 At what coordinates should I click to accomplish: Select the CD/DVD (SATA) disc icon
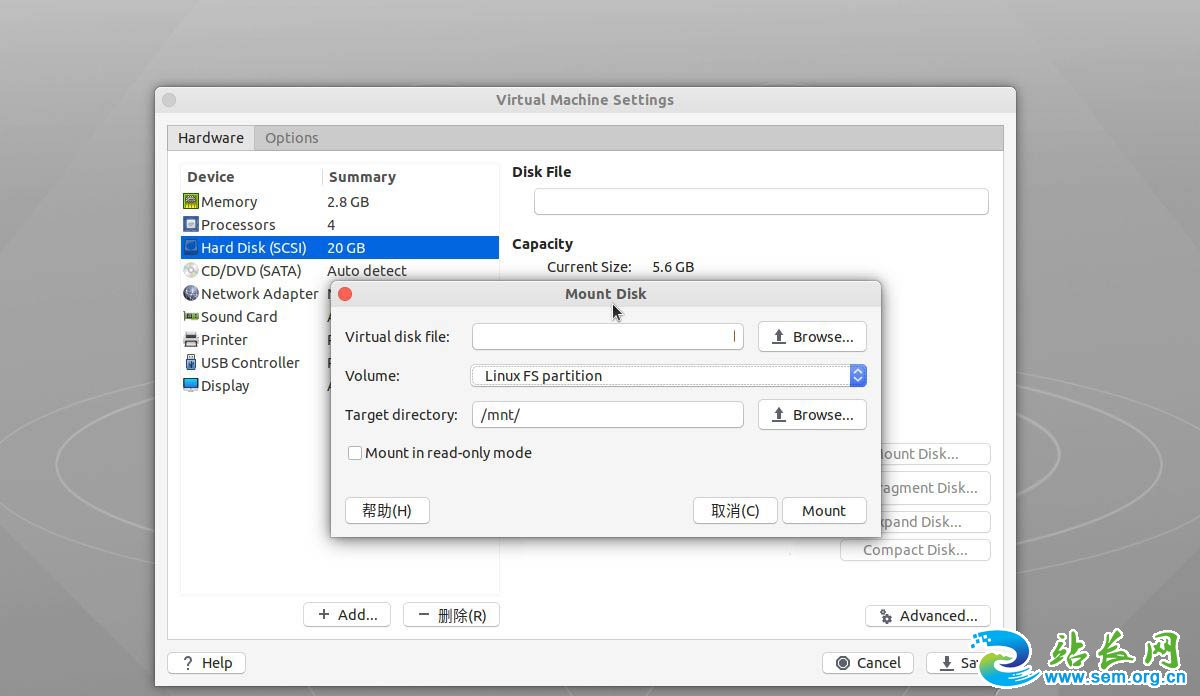(x=191, y=271)
